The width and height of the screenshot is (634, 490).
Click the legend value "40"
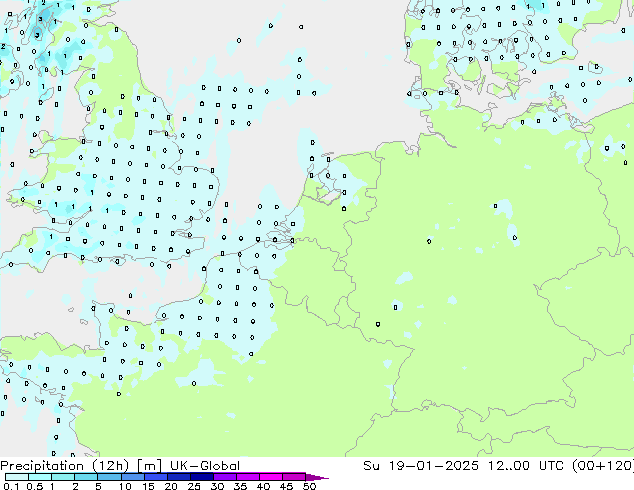[263, 486]
